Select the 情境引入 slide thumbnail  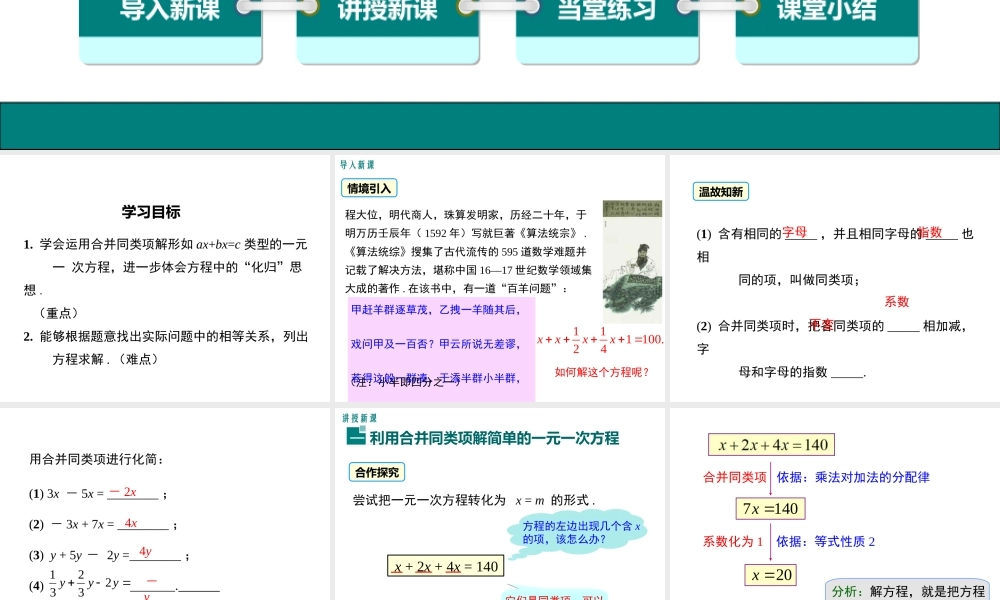pos(500,279)
